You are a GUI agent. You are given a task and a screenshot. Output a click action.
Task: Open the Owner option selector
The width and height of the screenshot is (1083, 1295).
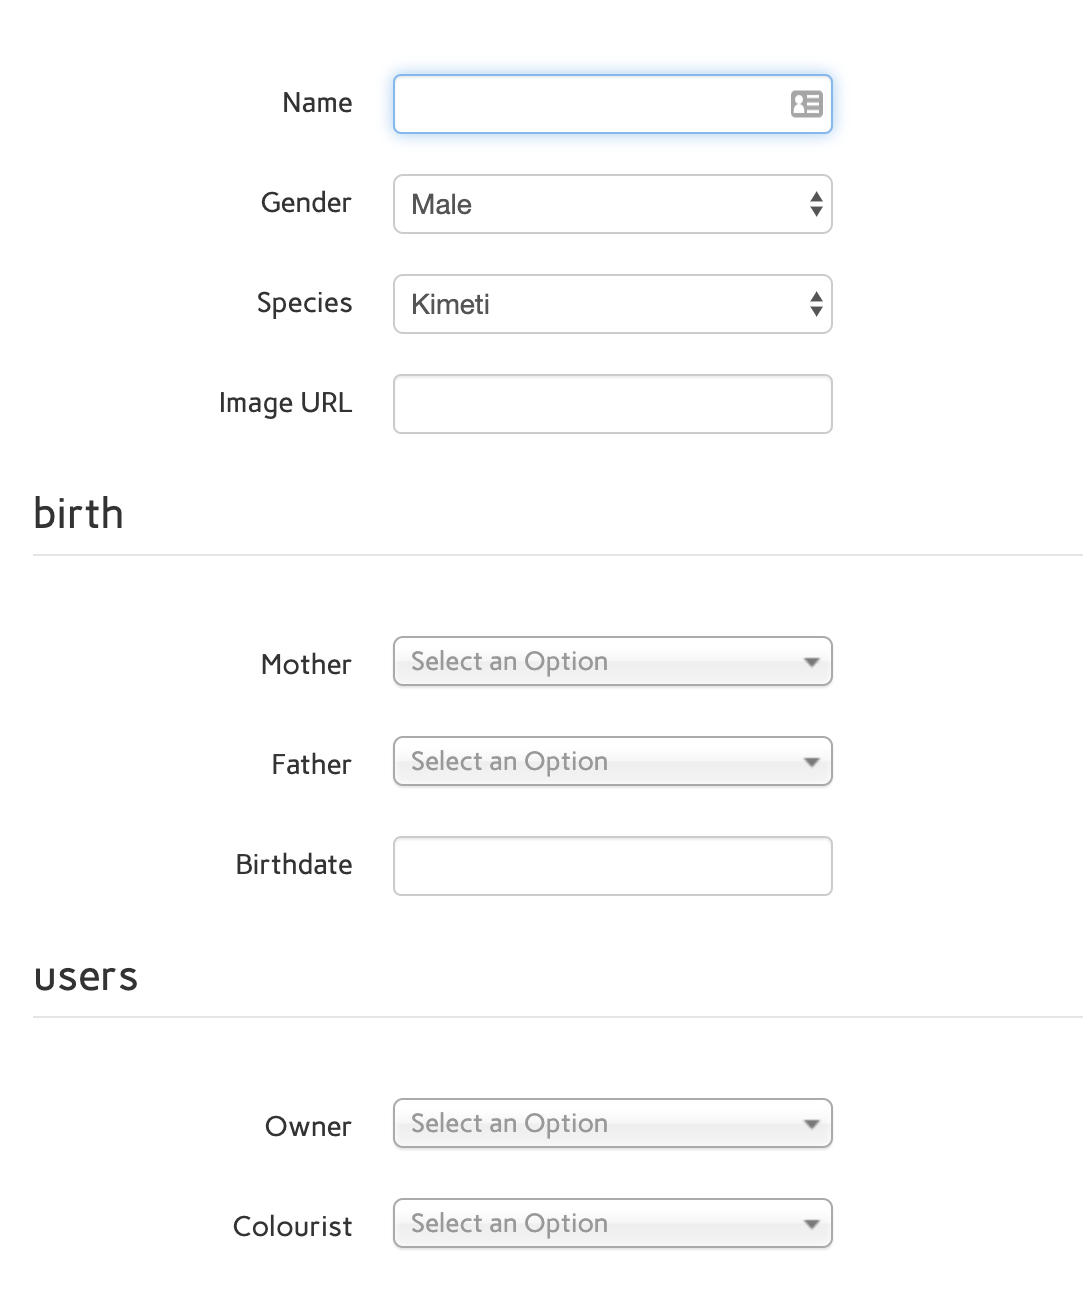click(x=612, y=1124)
